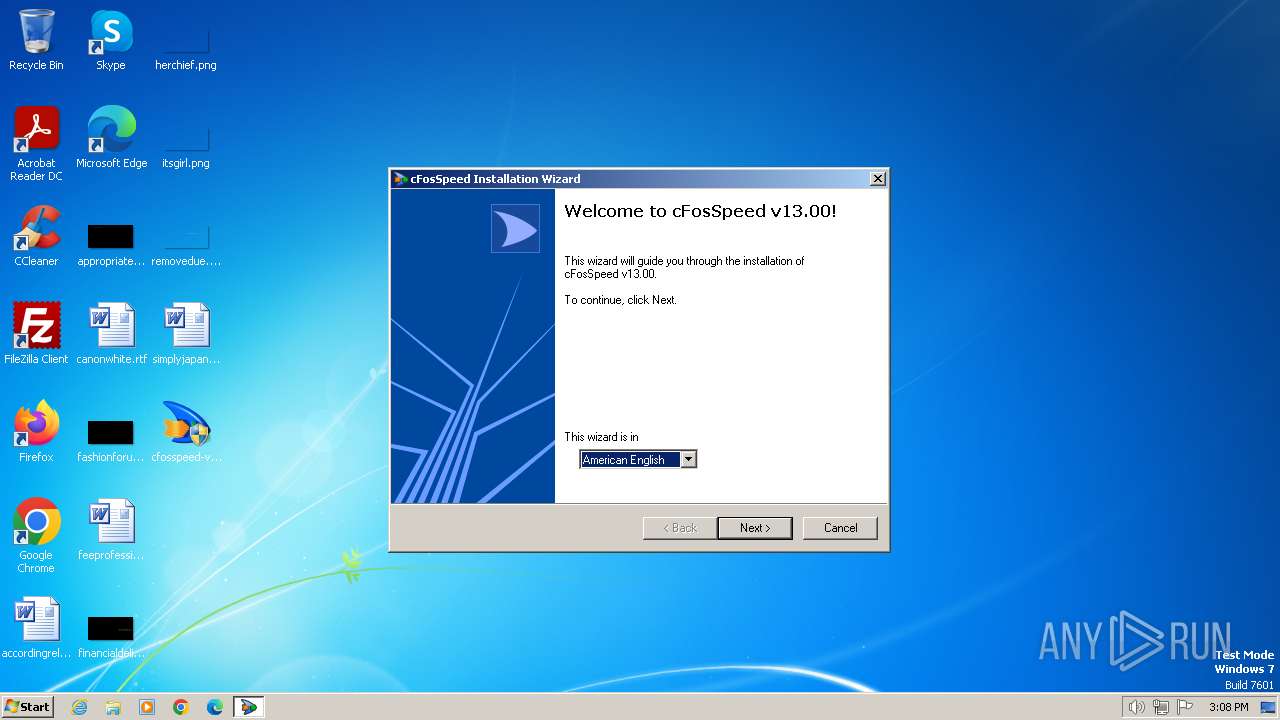The image size is (1280, 720).
Task: Click Show desktop button at taskbar end
Action: (1269, 707)
